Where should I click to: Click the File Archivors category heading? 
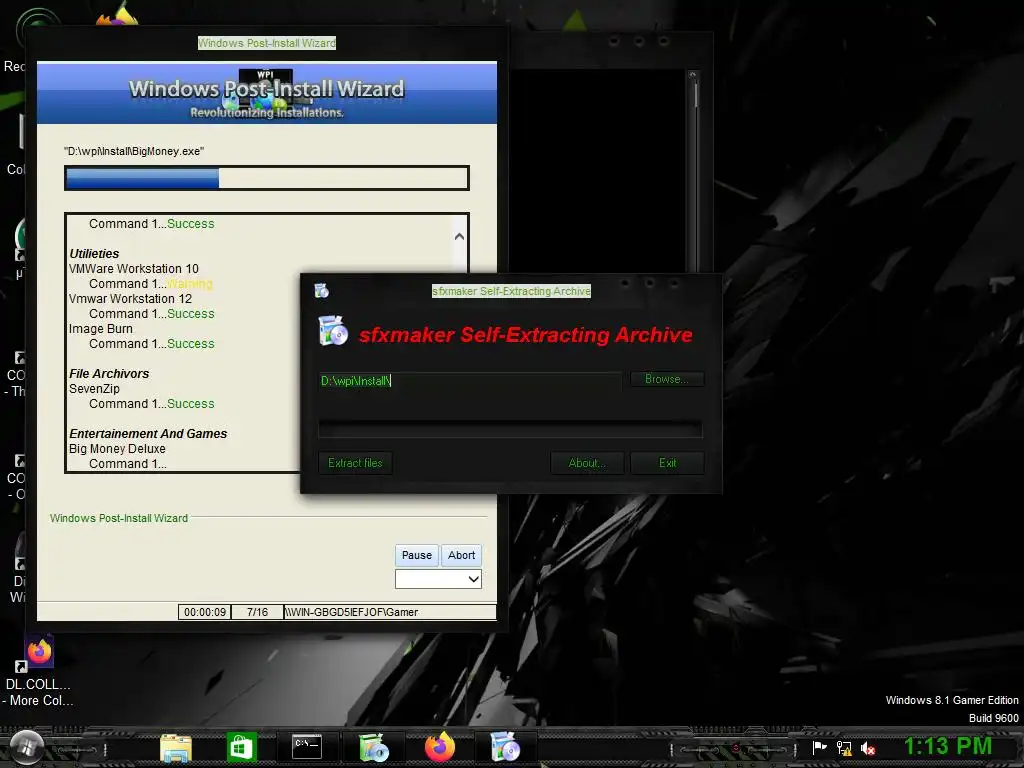(109, 374)
